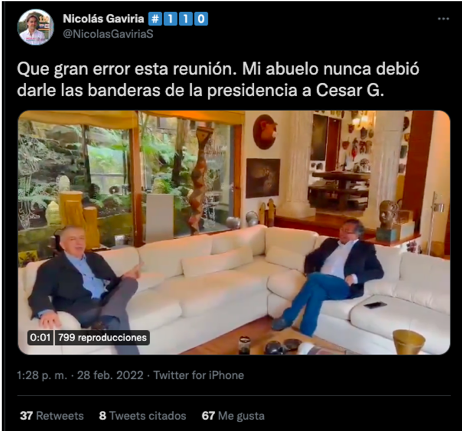462x431 pixels.
Task: View the 37 Retweets list
Action: click(52, 416)
